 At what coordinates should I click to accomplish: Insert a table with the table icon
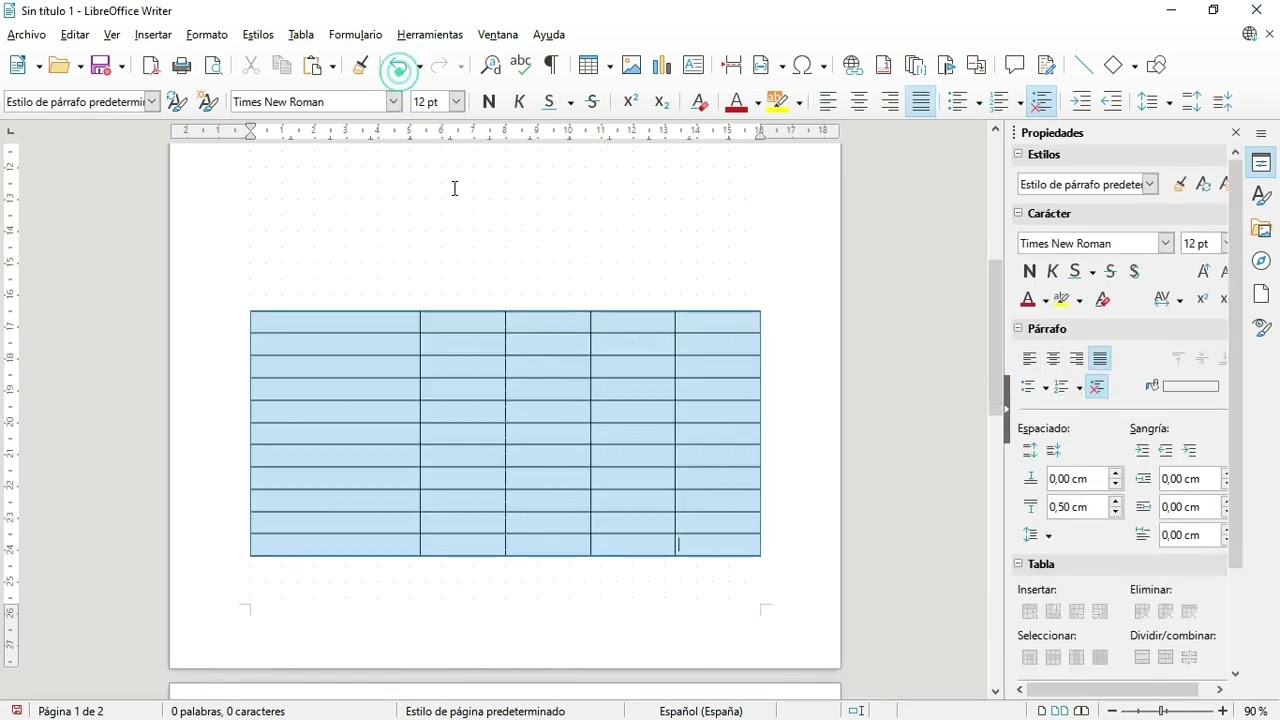(589, 66)
